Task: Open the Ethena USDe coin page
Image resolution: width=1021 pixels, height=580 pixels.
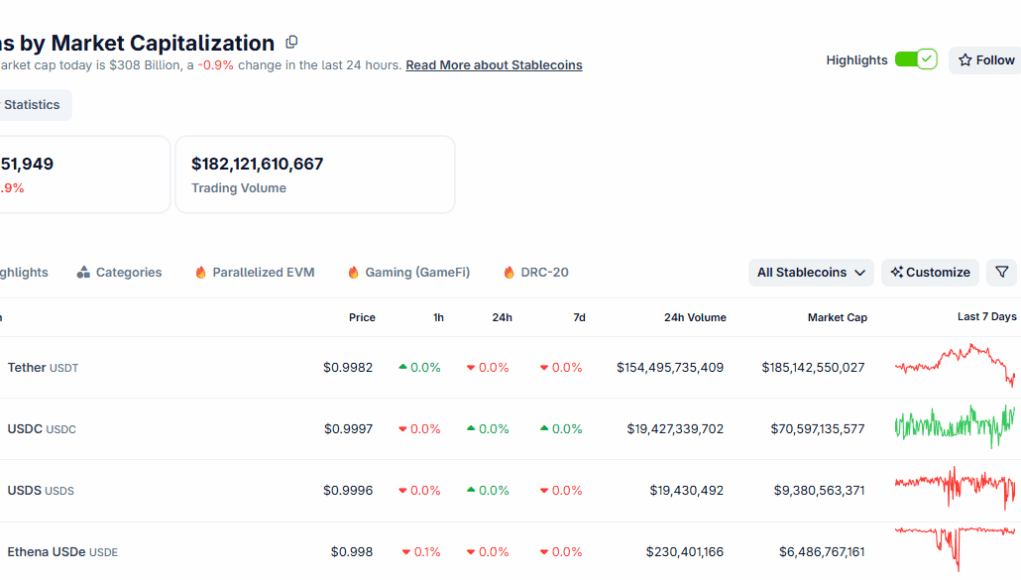Action: coord(48,552)
